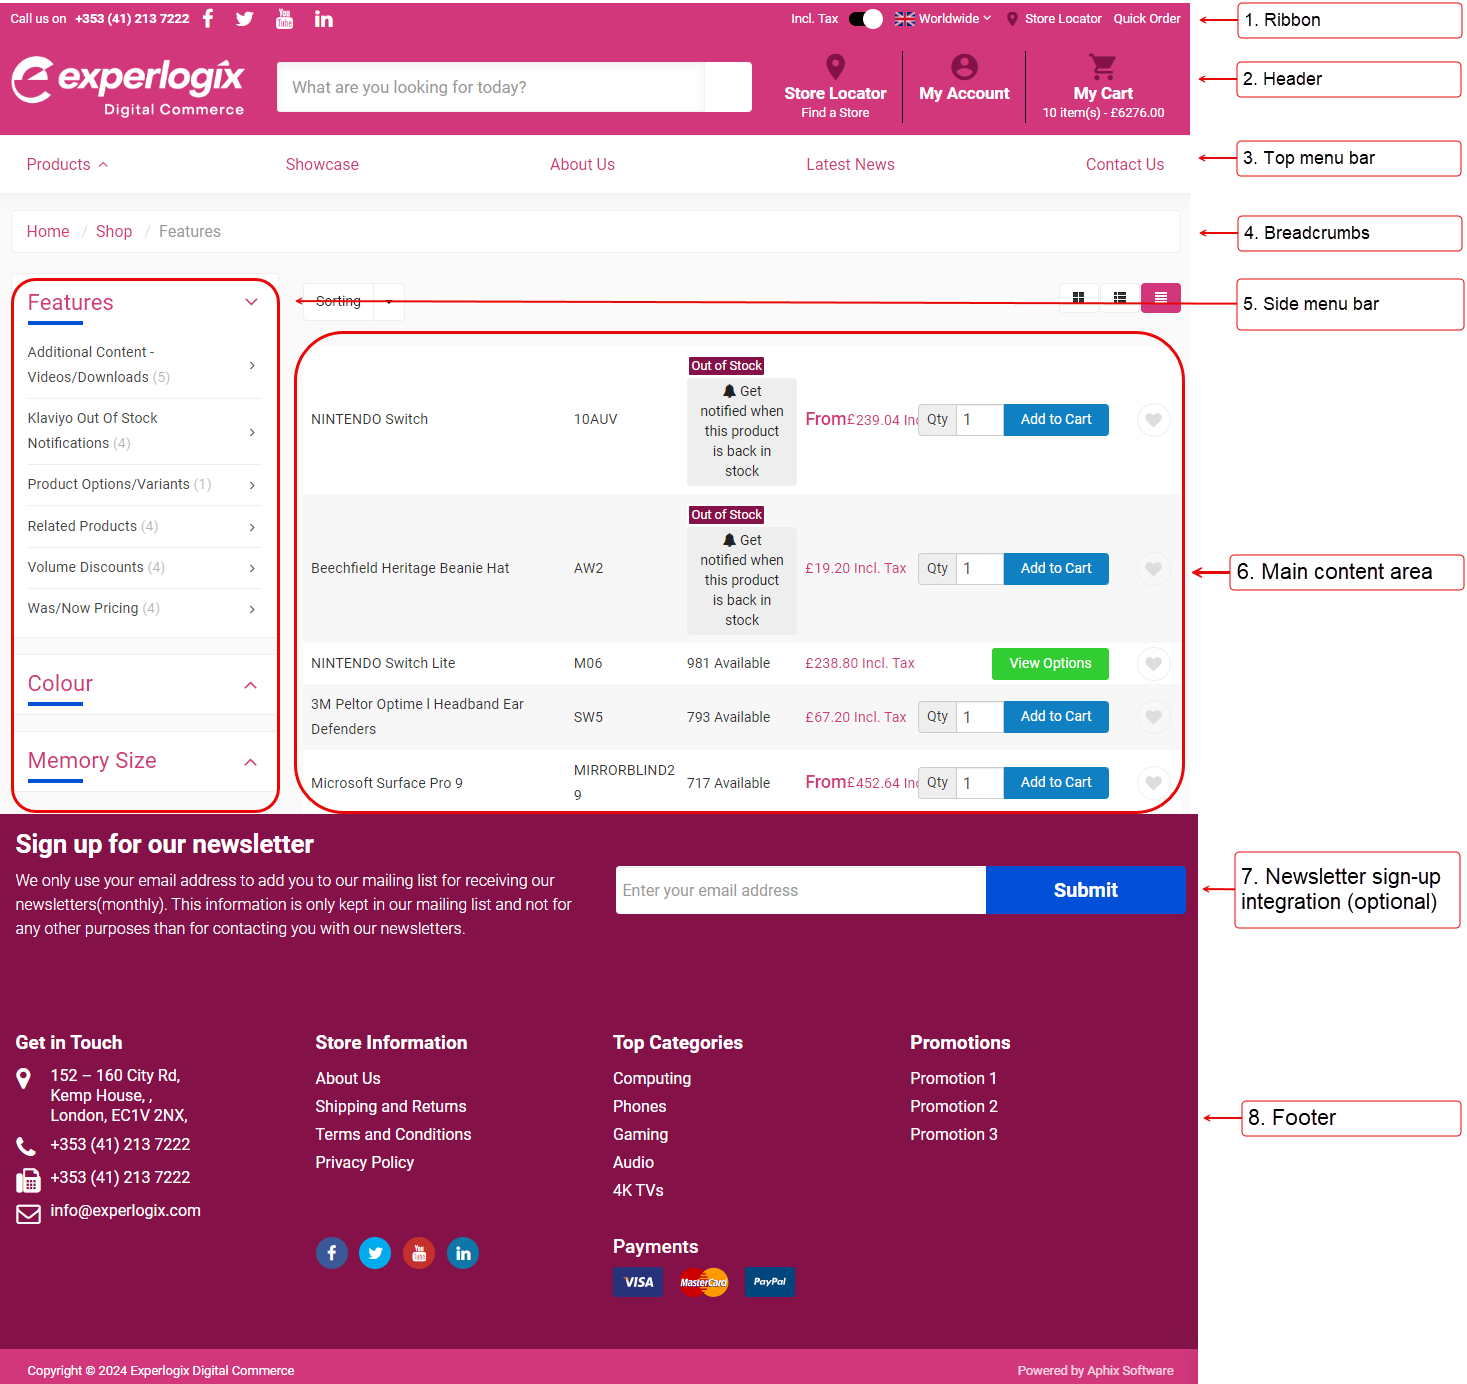Click the YouTube icon in the footer
Viewport: 1467px width, 1384px height.
(x=419, y=1252)
